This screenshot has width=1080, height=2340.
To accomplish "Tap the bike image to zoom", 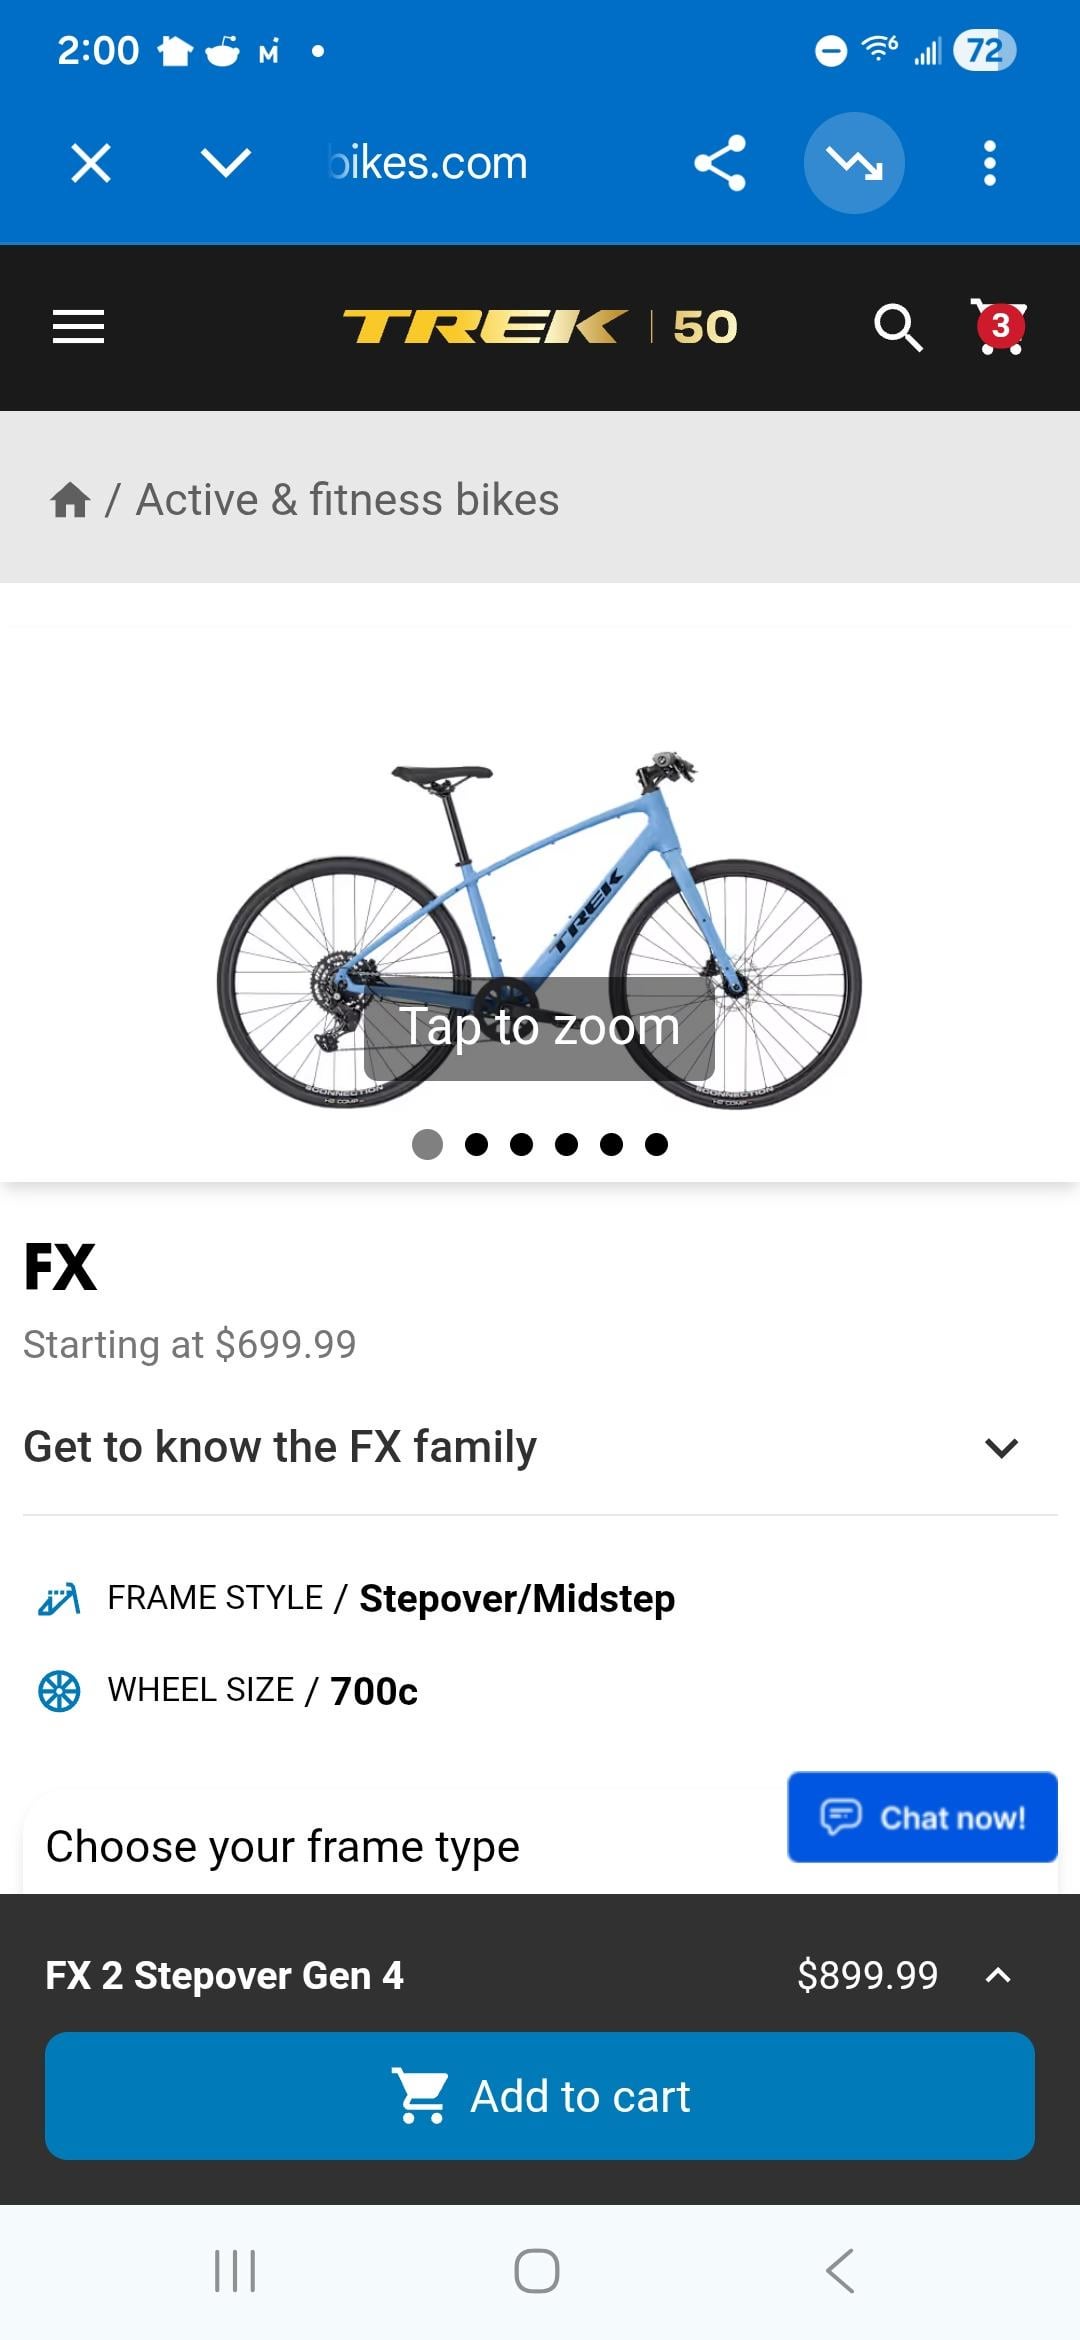I will click(x=539, y=930).
